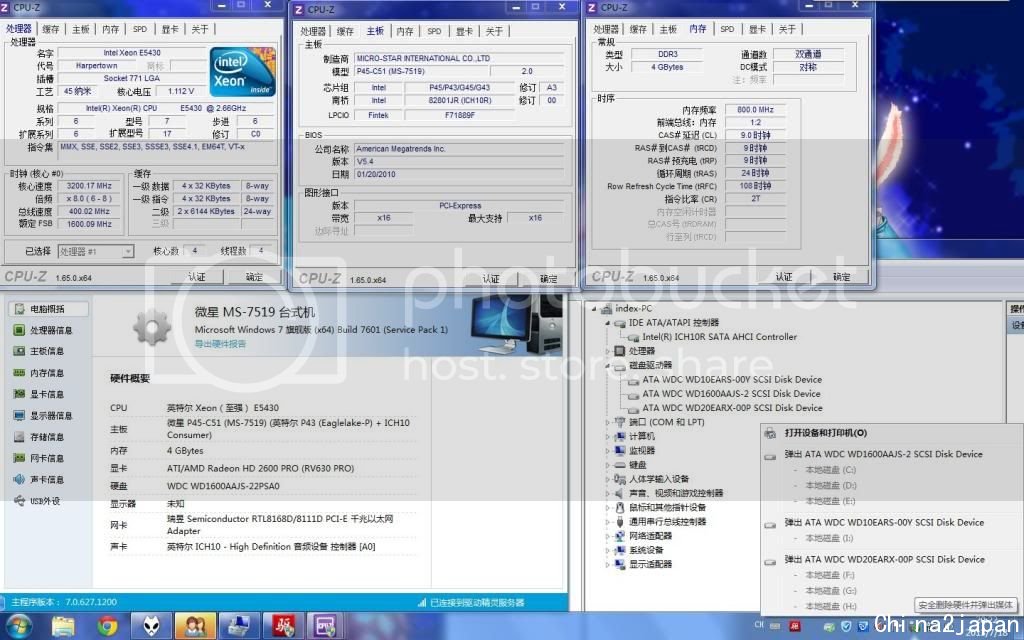Click the chip icon for 处理器 in device tree
Screen dimensions: 1024x640
pyautogui.click(x=620, y=351)
